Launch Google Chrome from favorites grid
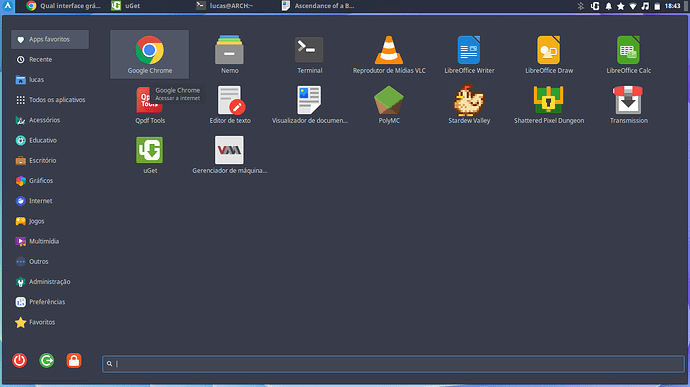This screenshot has height=387, width=690. [x=150, y=55]
